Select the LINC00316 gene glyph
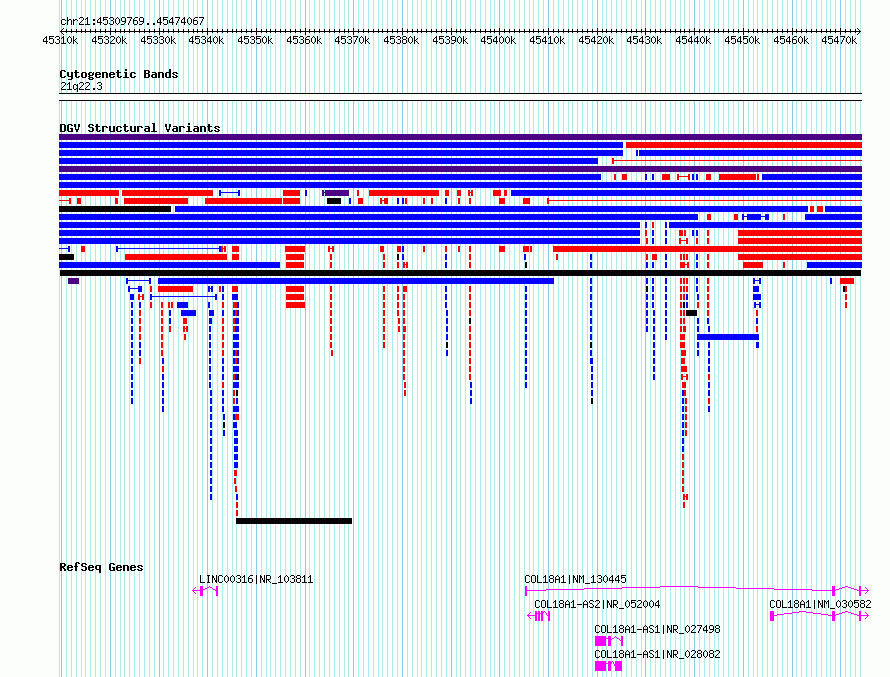Viewport: 890px width, 677px height. 205,591
